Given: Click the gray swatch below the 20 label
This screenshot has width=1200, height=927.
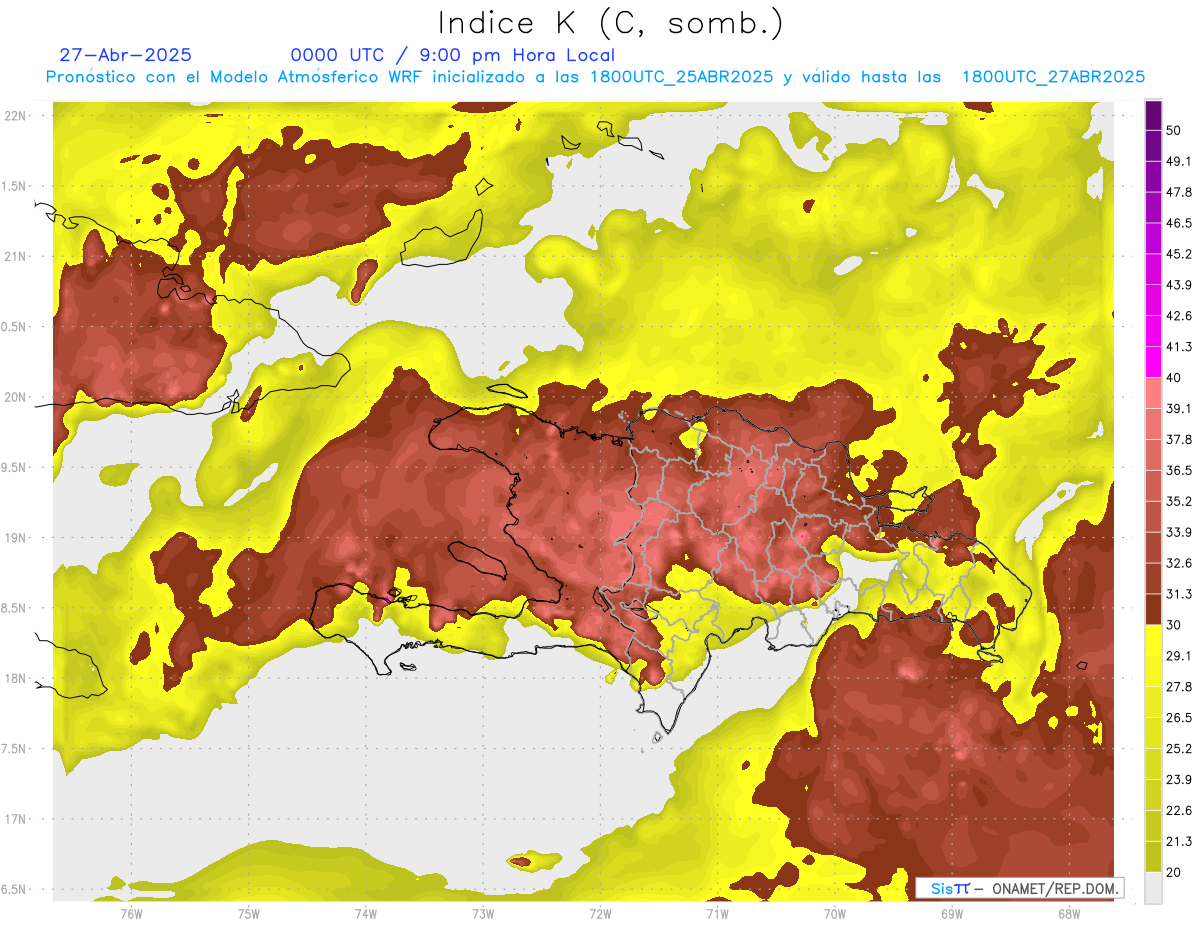Looking at the screenshot, I should (x=1153, y=888).
